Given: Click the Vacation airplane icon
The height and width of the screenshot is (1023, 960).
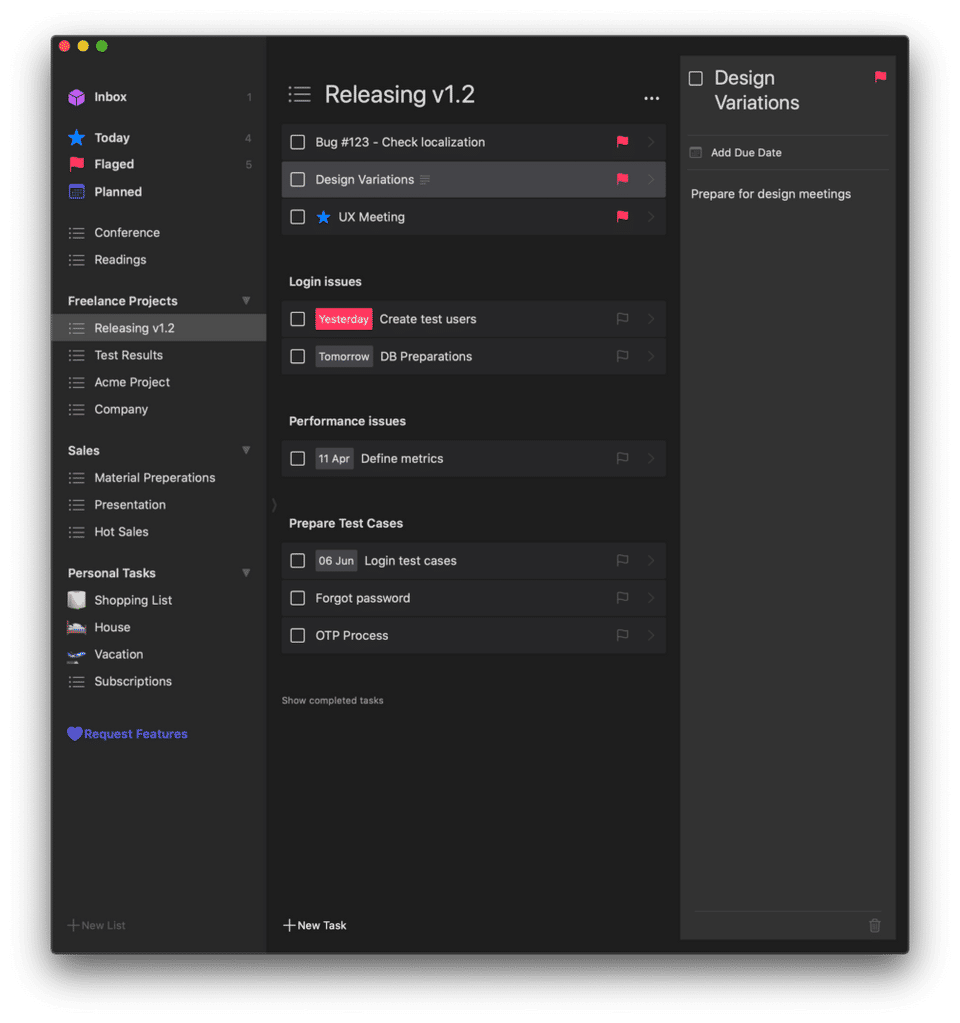Looking at the screenshot, I should (x=76, y=654).
